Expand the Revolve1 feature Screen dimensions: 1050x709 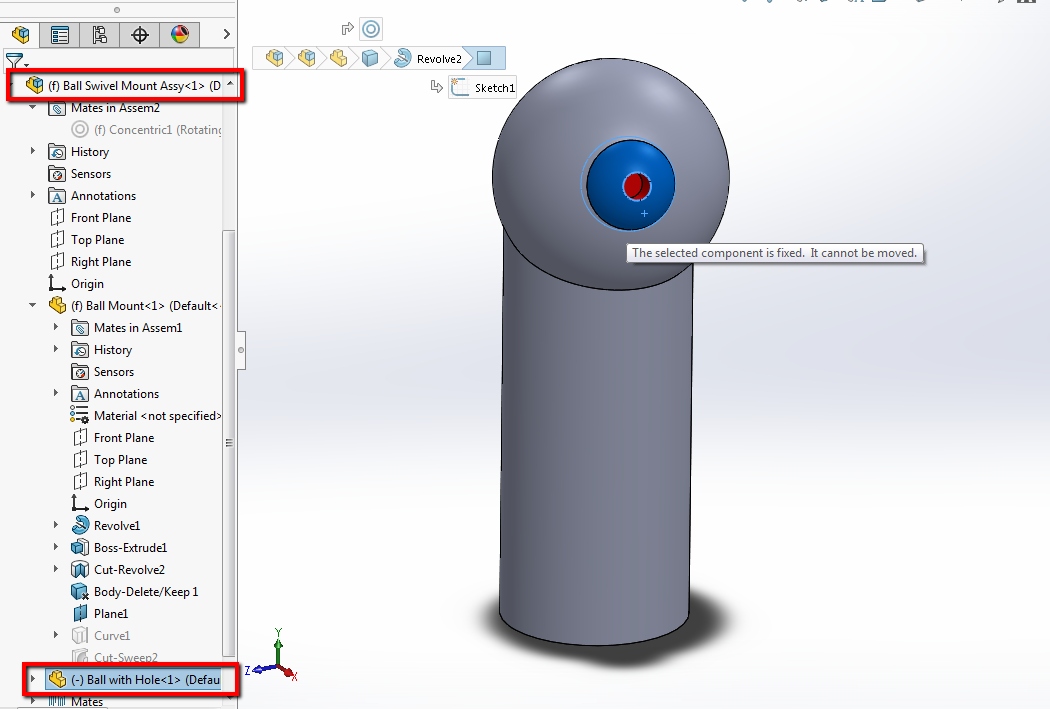(56, 525)
